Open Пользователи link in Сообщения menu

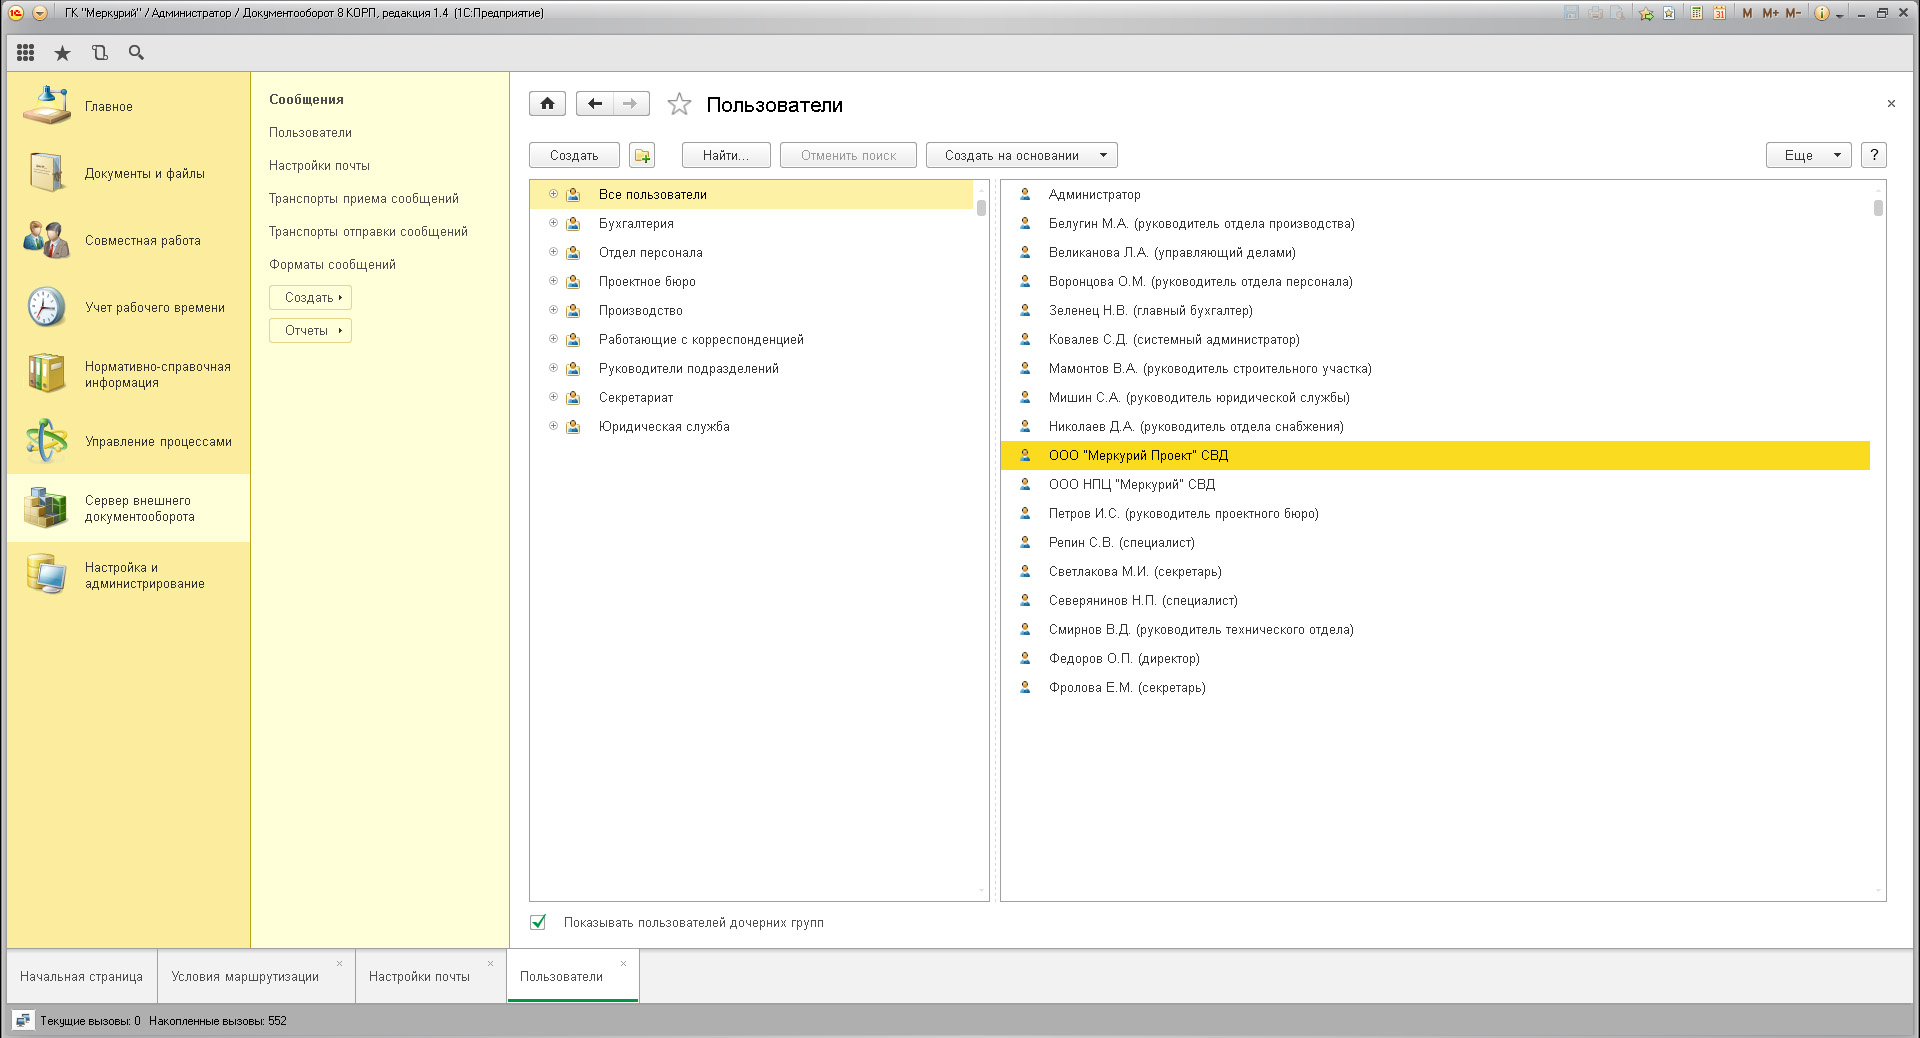coord(310,132)
